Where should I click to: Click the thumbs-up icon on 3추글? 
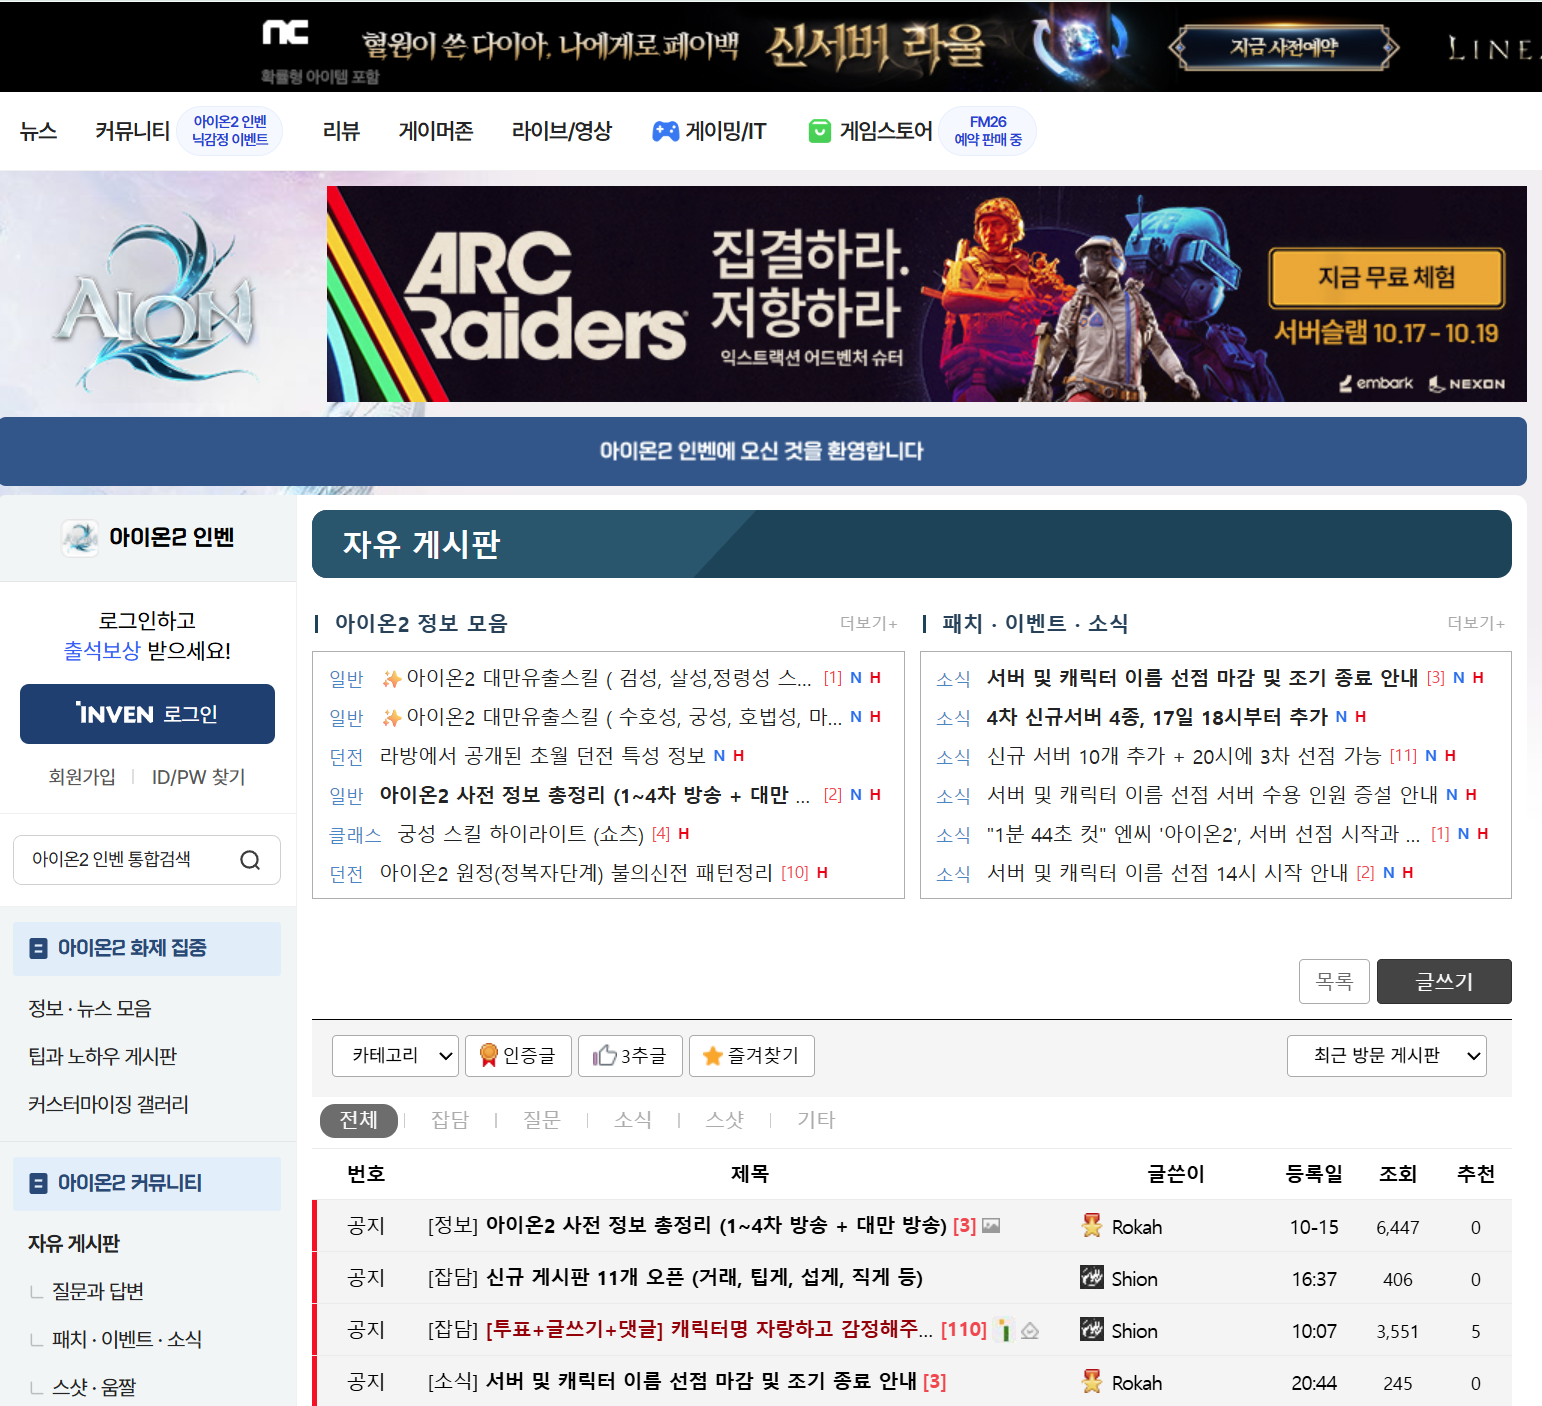coord(604,1055)
